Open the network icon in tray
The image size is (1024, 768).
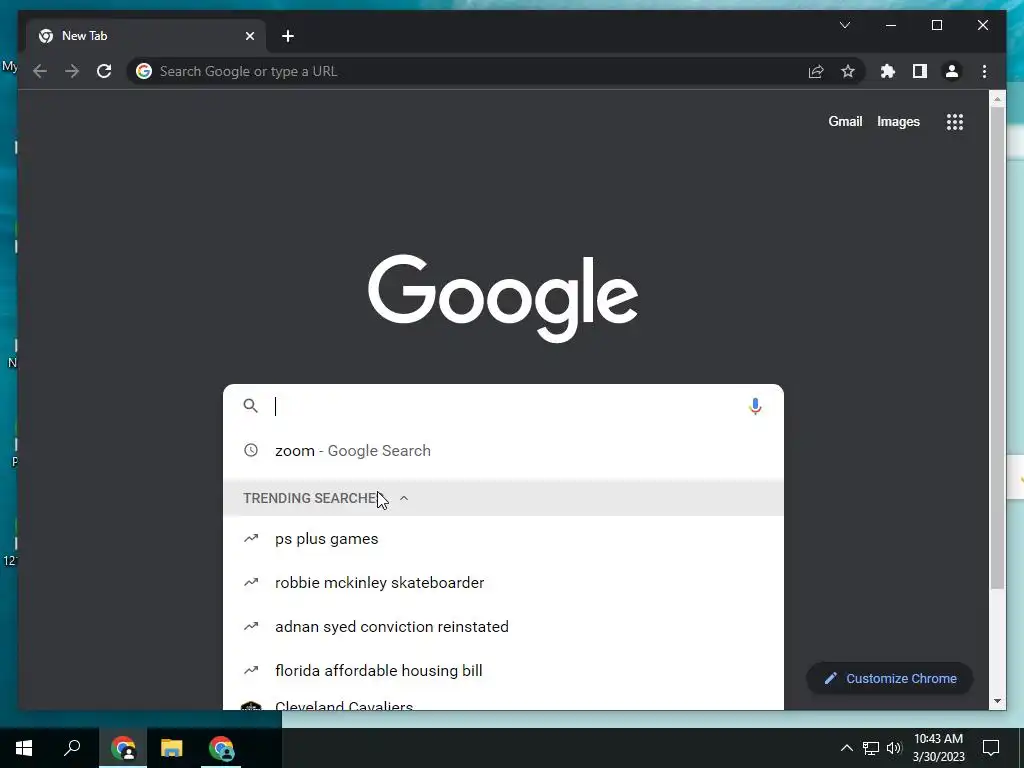coord(871,748)
